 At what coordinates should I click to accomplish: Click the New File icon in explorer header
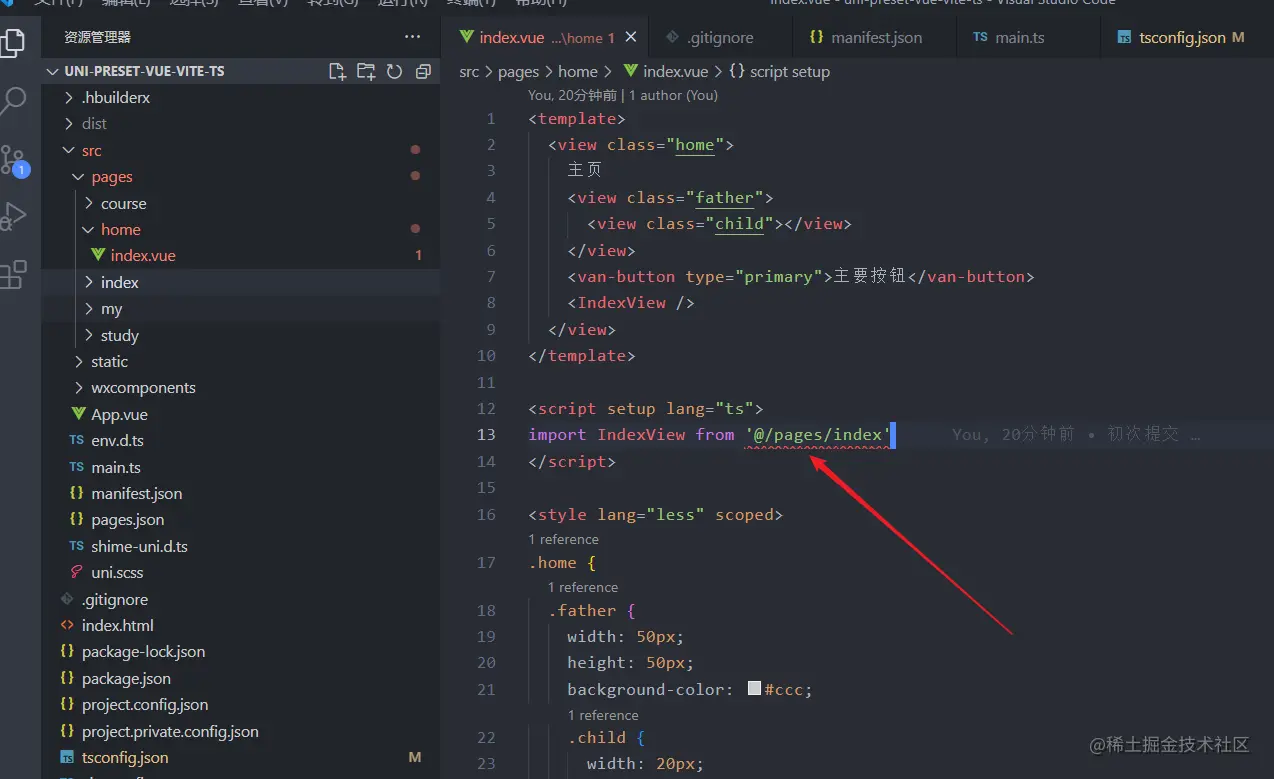(337, 72)
